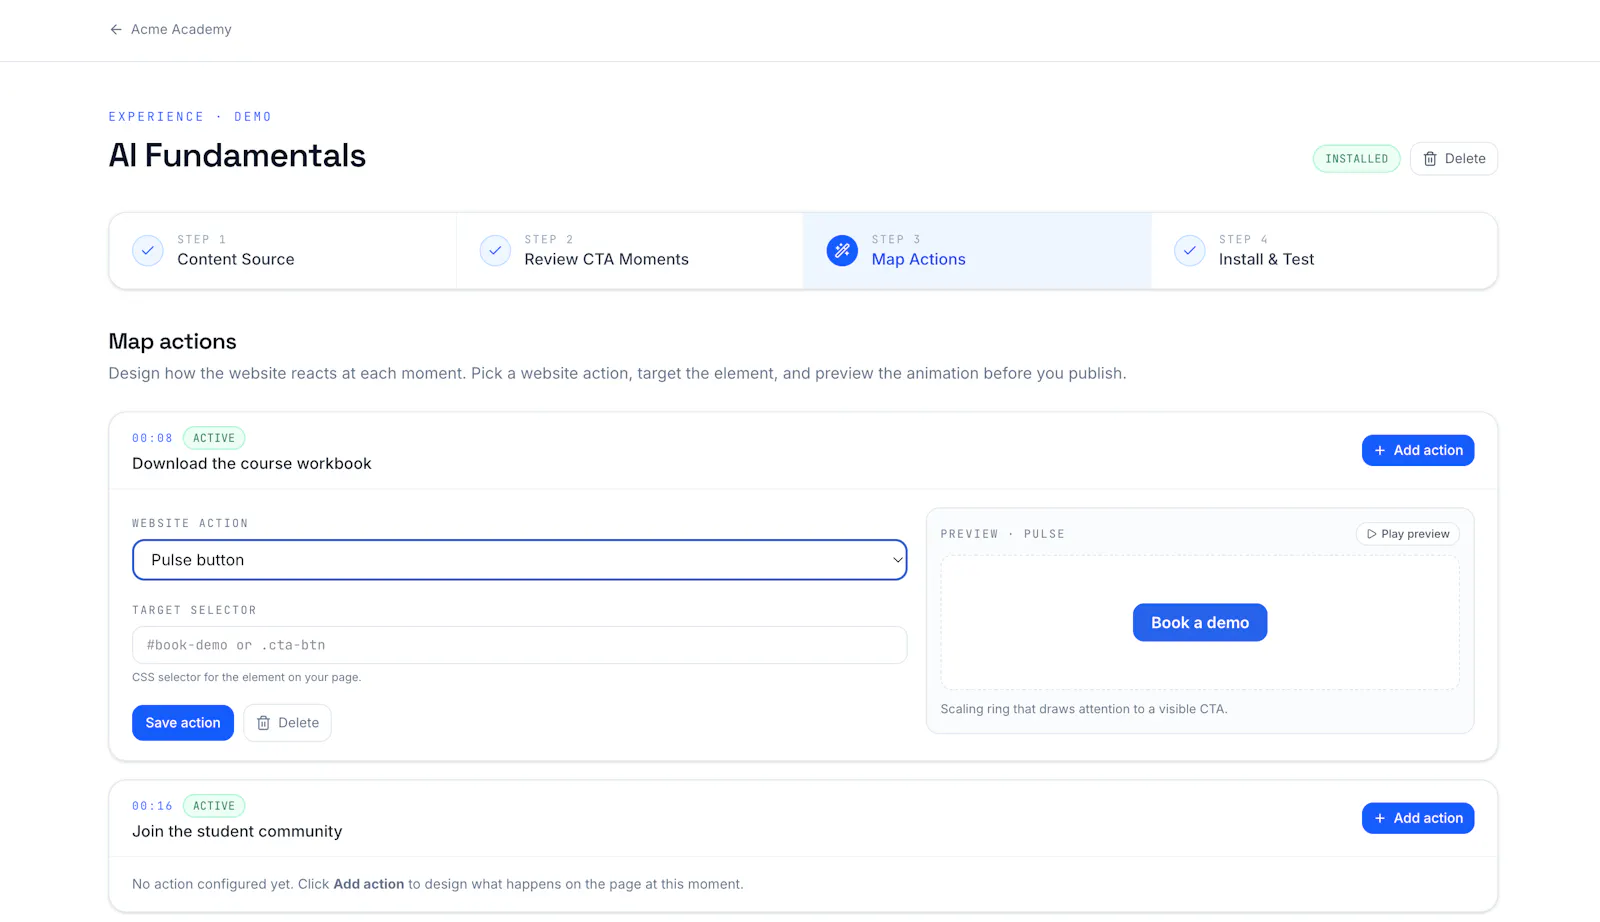Click the magic wand icon for Step 3
This screenshot has width=1600, height=922.
pos(842,251)
